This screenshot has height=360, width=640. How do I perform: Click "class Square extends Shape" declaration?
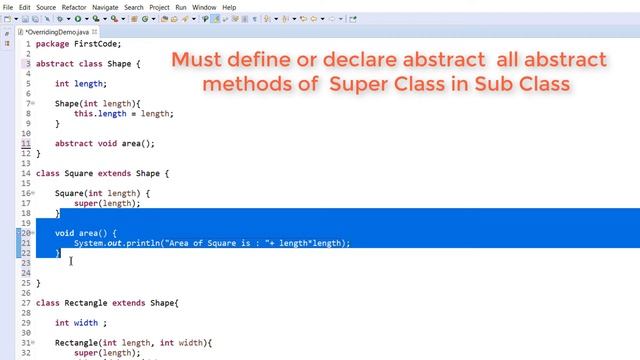click(98, 173)
